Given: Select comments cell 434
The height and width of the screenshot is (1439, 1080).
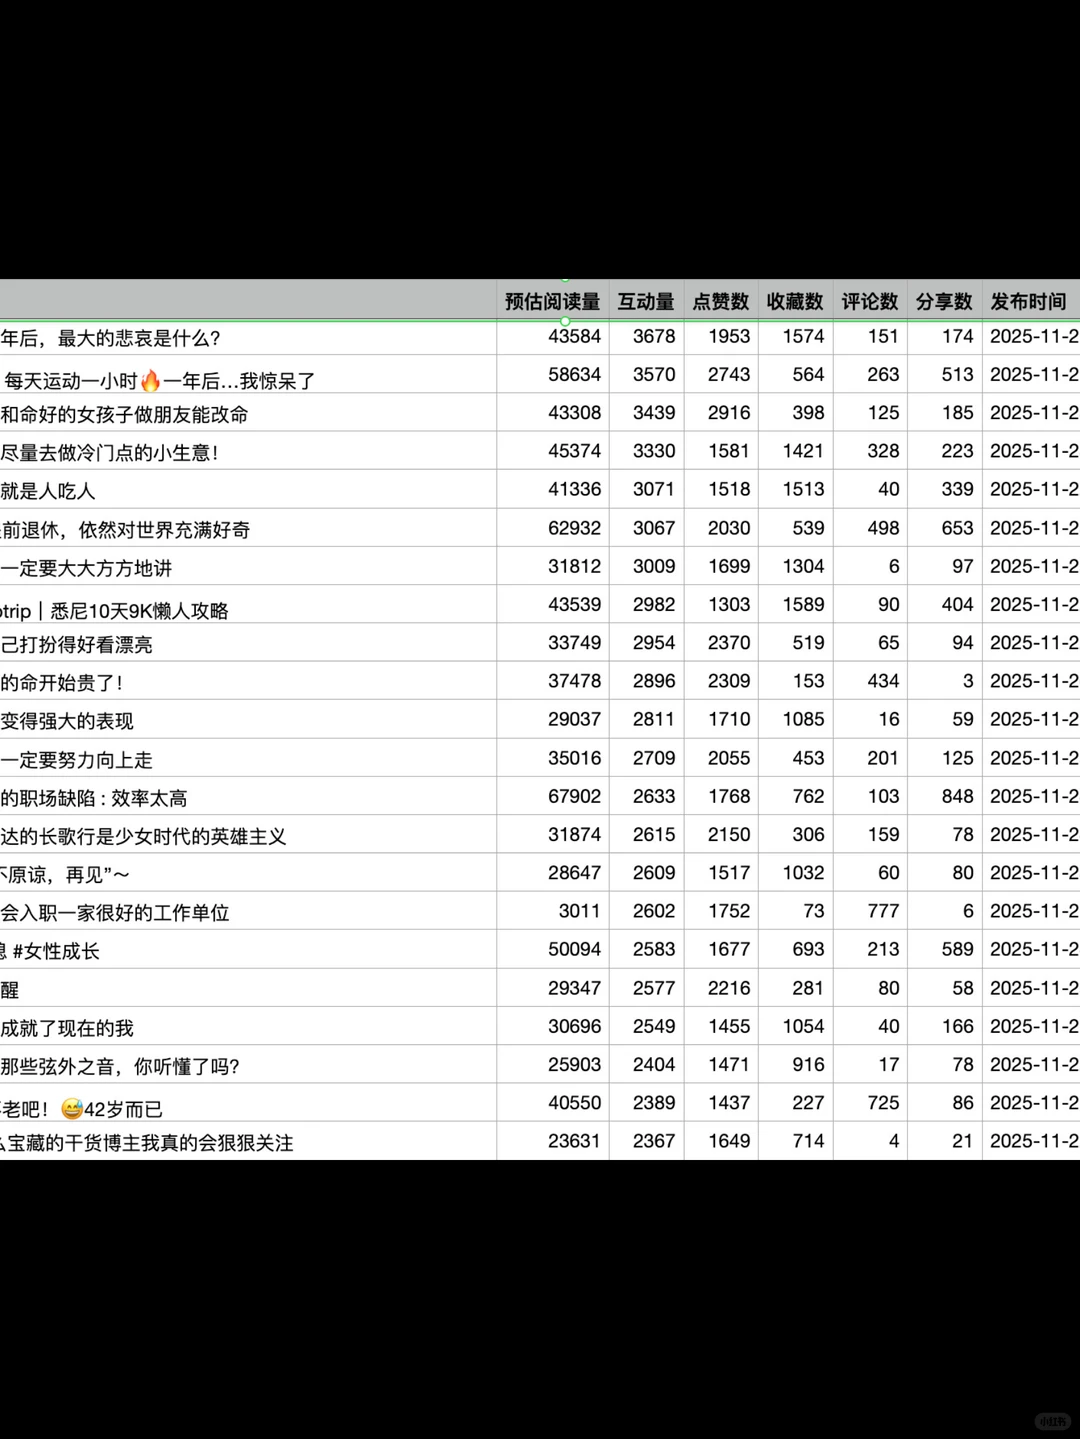Looking at the screenshot, I should 870,681.
